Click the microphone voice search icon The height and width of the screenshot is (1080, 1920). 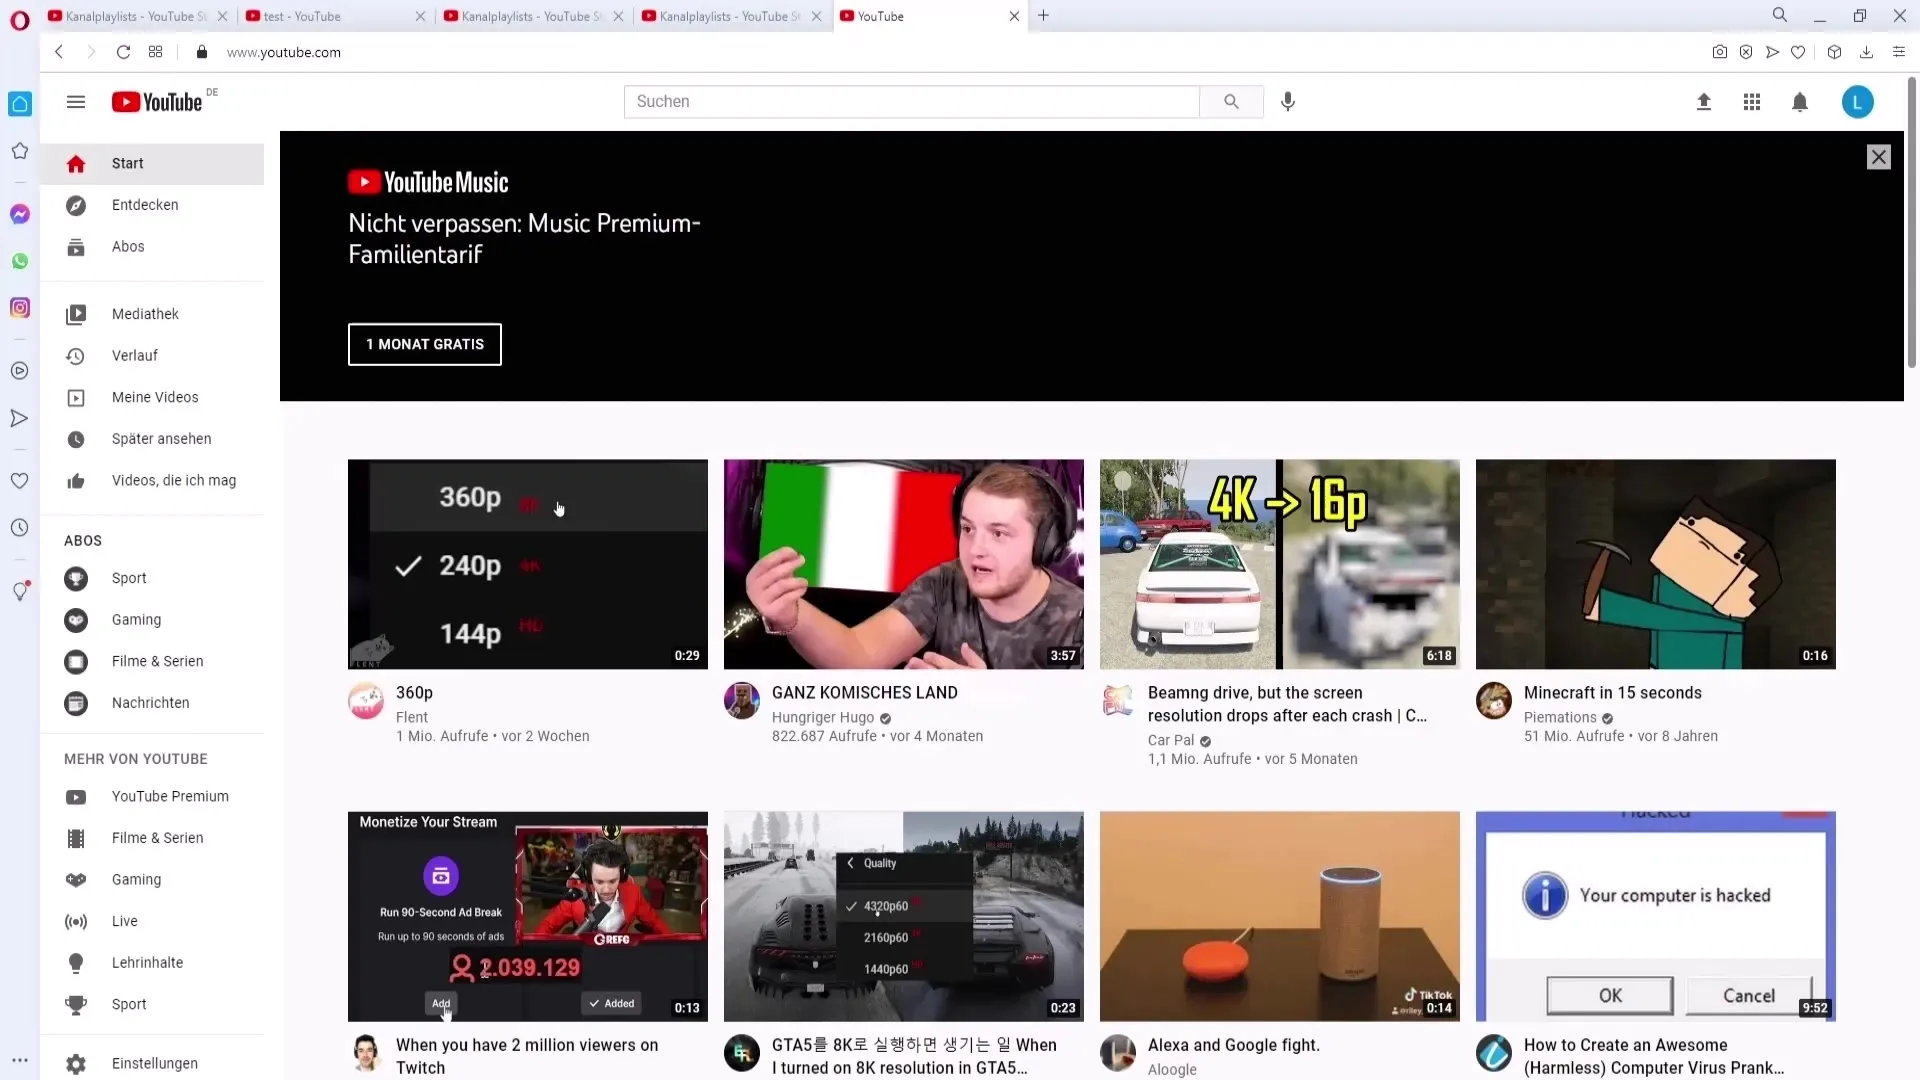[x=1287, y=102]
